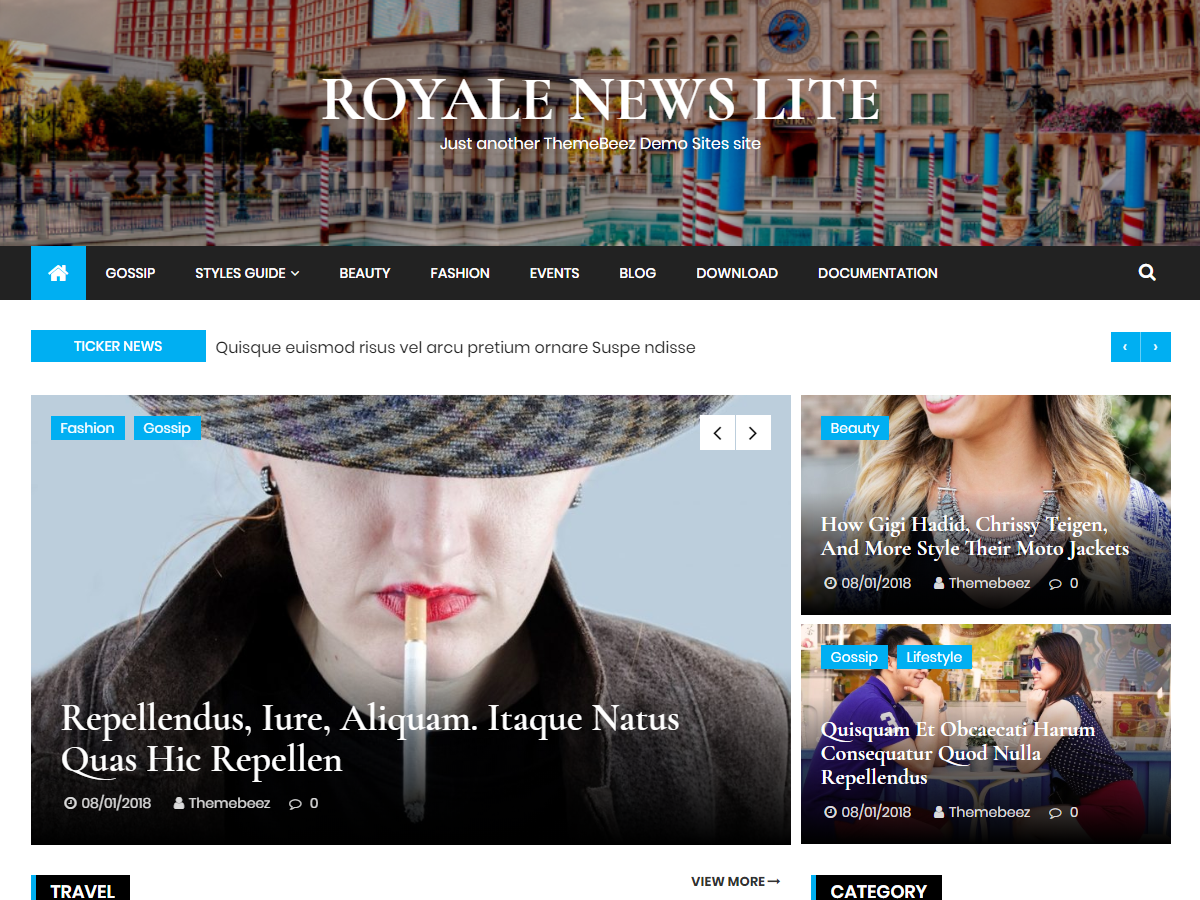
Task: Click the Fashion category badge on the slider
Action: pos(87,427)
